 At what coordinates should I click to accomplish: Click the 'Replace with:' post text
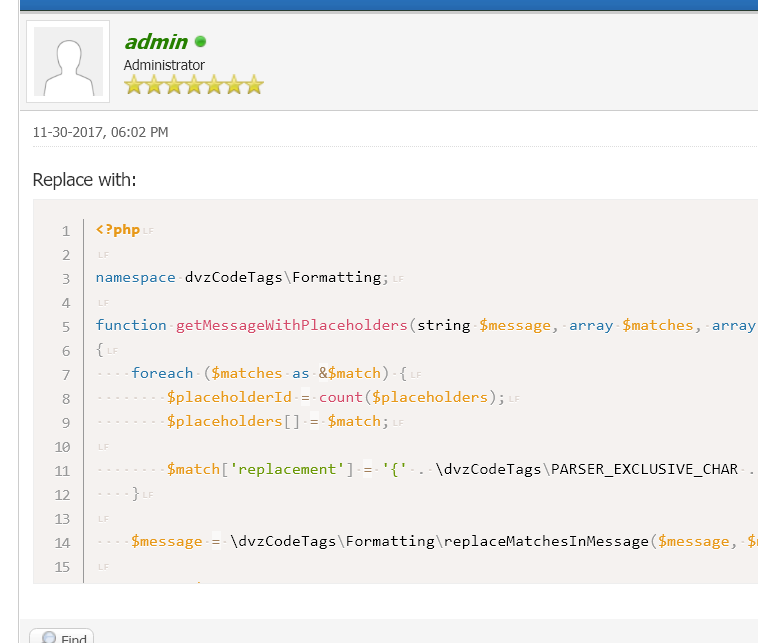[x=84, y=180]
